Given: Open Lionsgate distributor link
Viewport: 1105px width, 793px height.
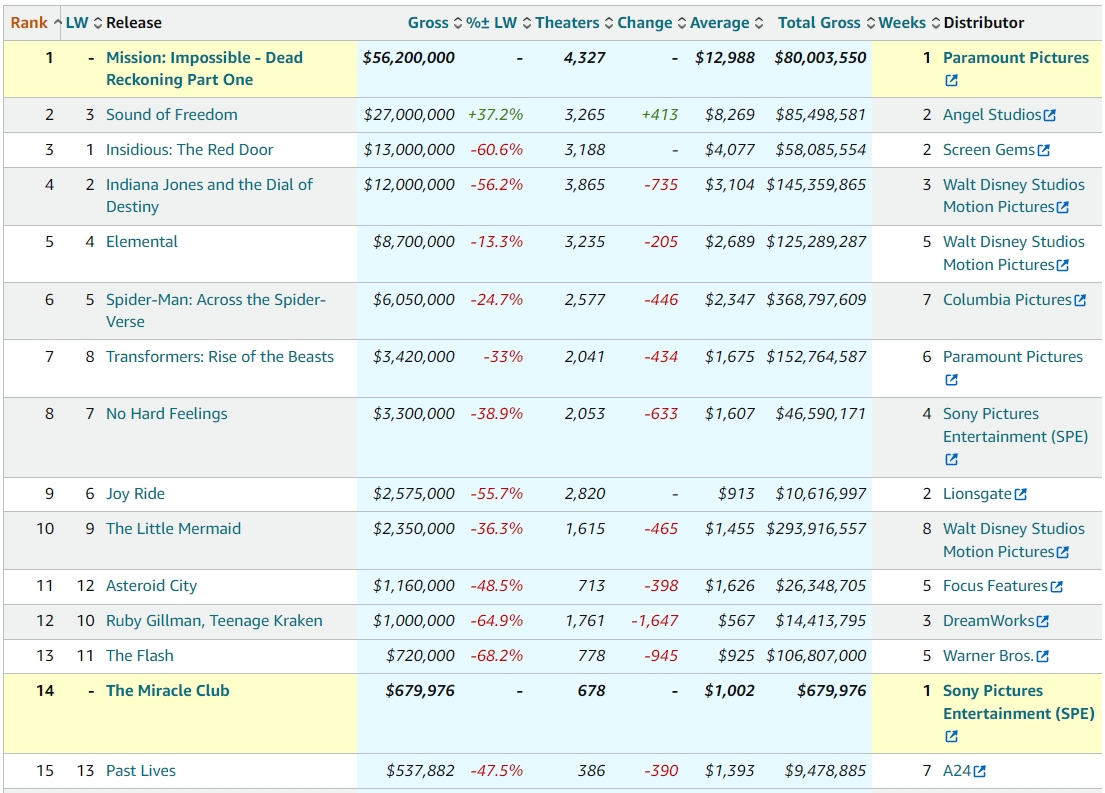Looking at the screenshot, I should click(977, 493).
